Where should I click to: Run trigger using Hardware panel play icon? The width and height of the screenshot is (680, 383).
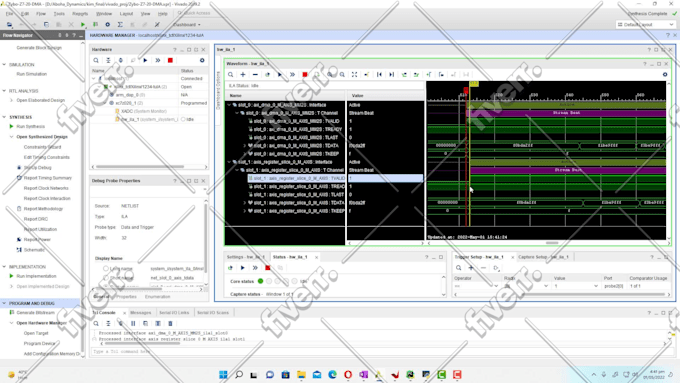(145, 60)
